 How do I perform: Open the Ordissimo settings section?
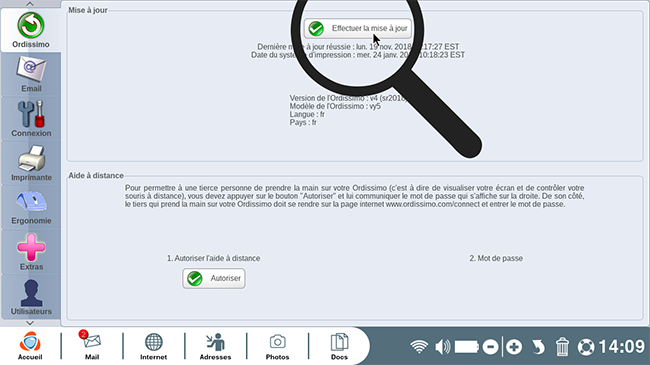click(x=31, y=30)
